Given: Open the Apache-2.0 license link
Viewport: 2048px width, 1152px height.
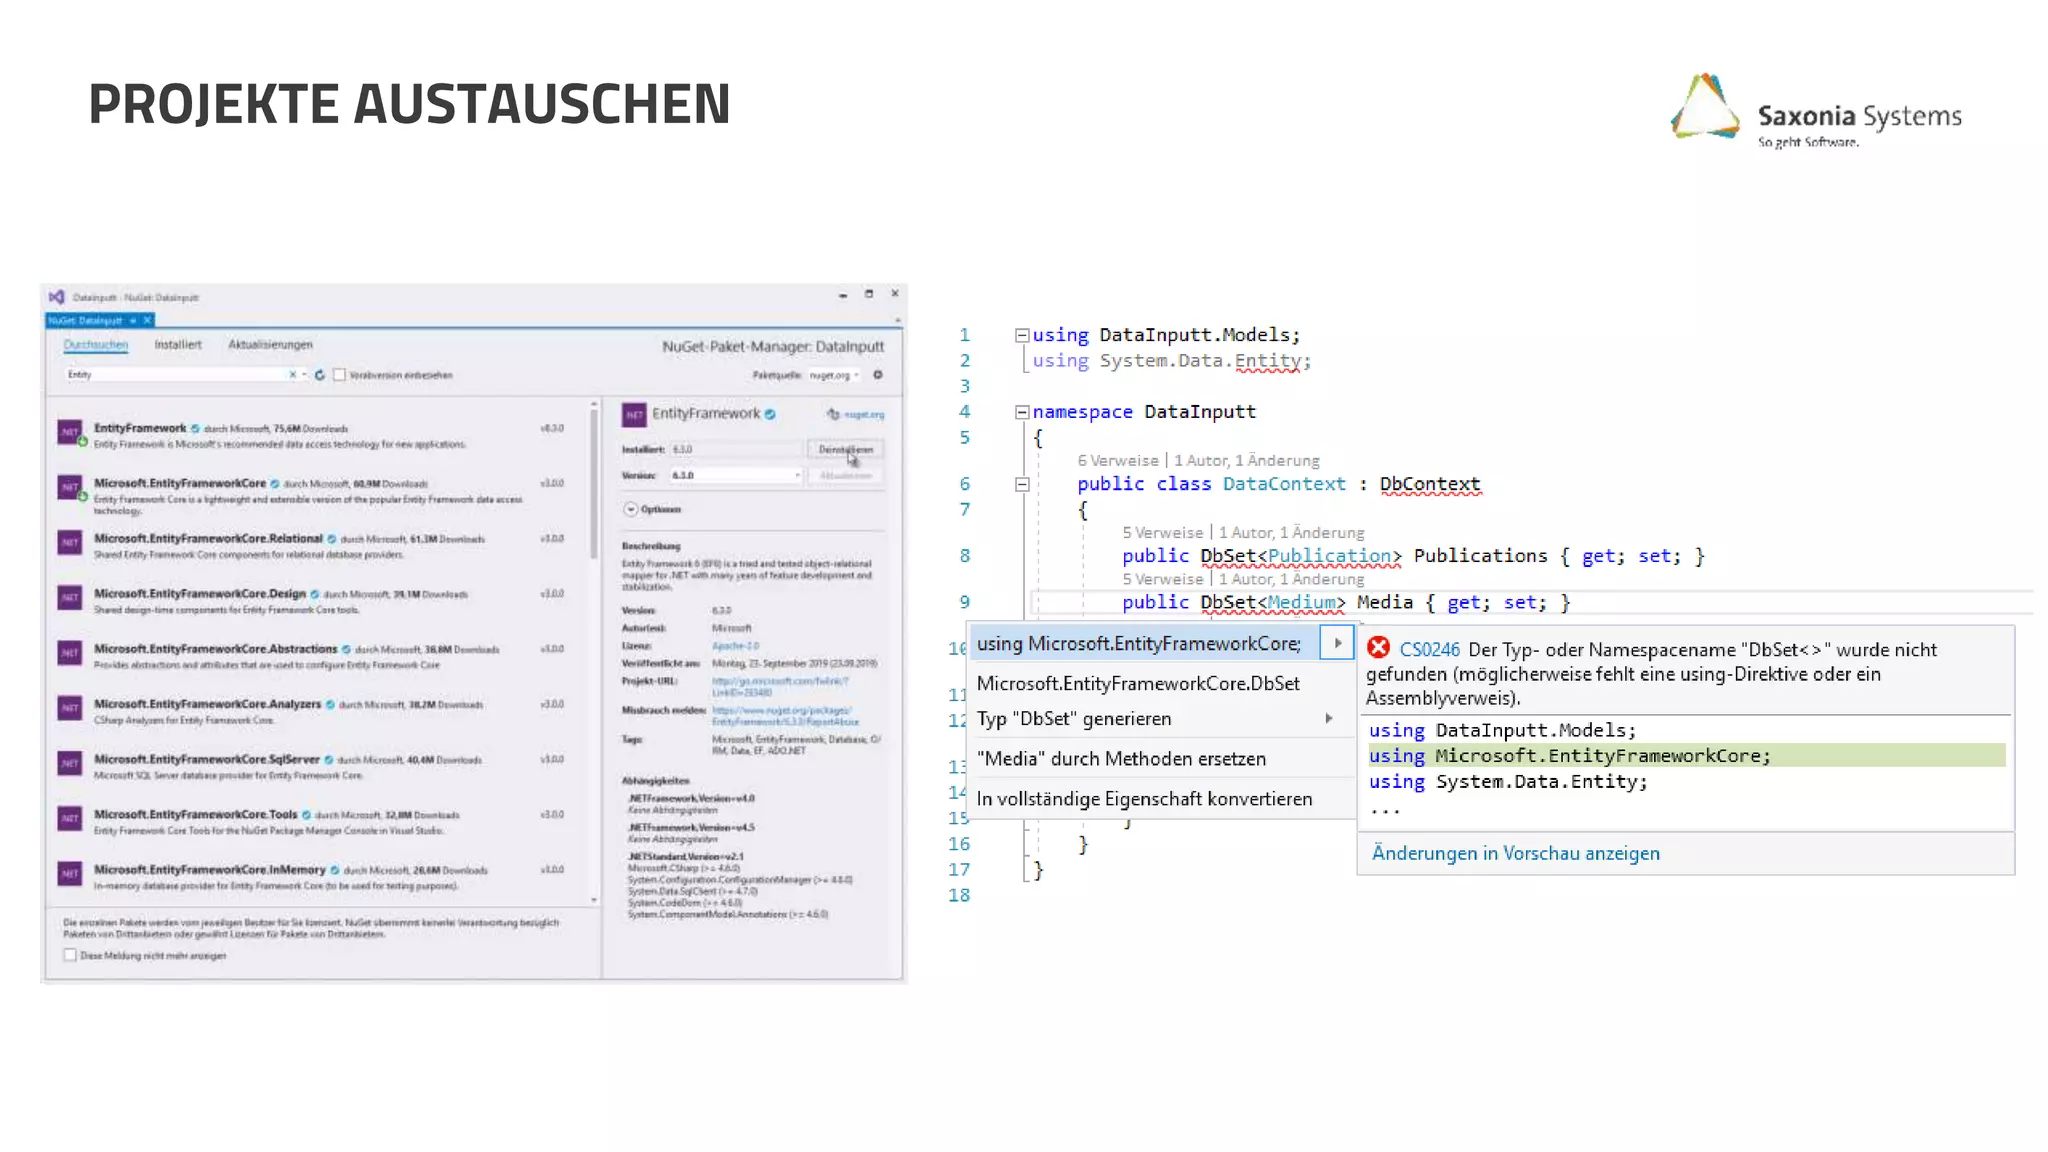Looking at the screenshot, I should pos(735,646).
